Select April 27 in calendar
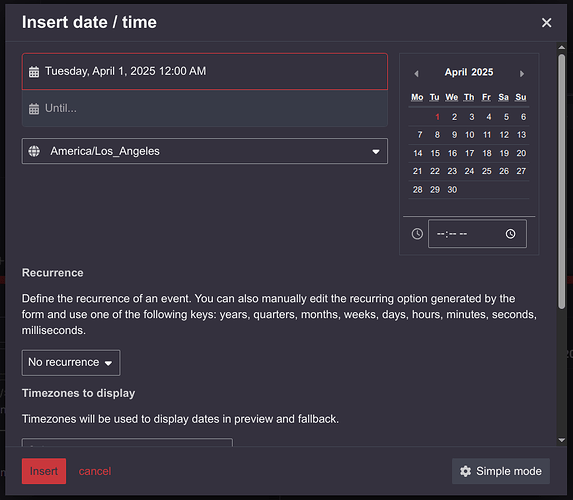Viewport: 573px width, 500px height. pyautogui.click(x=521, y=171)
